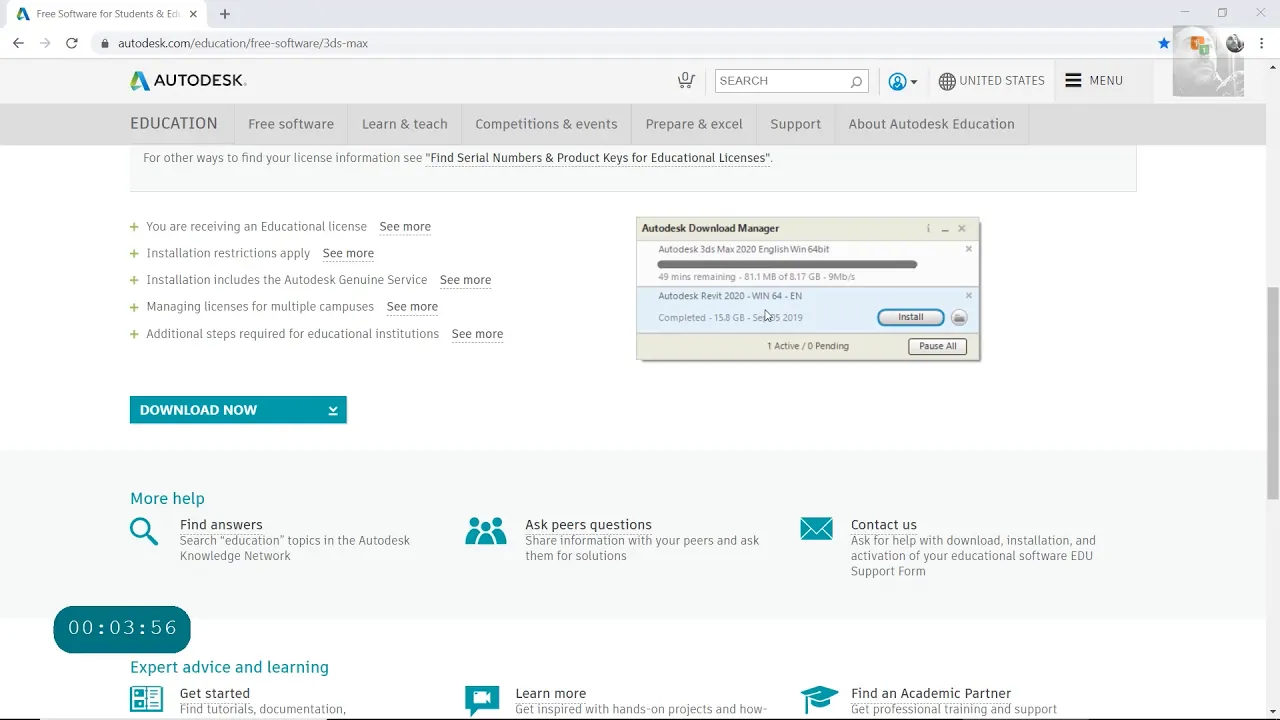Expand the Educational license plus icon
Image resolution: width=1280 pixels, height=720 pixels.
pos(134,227)
